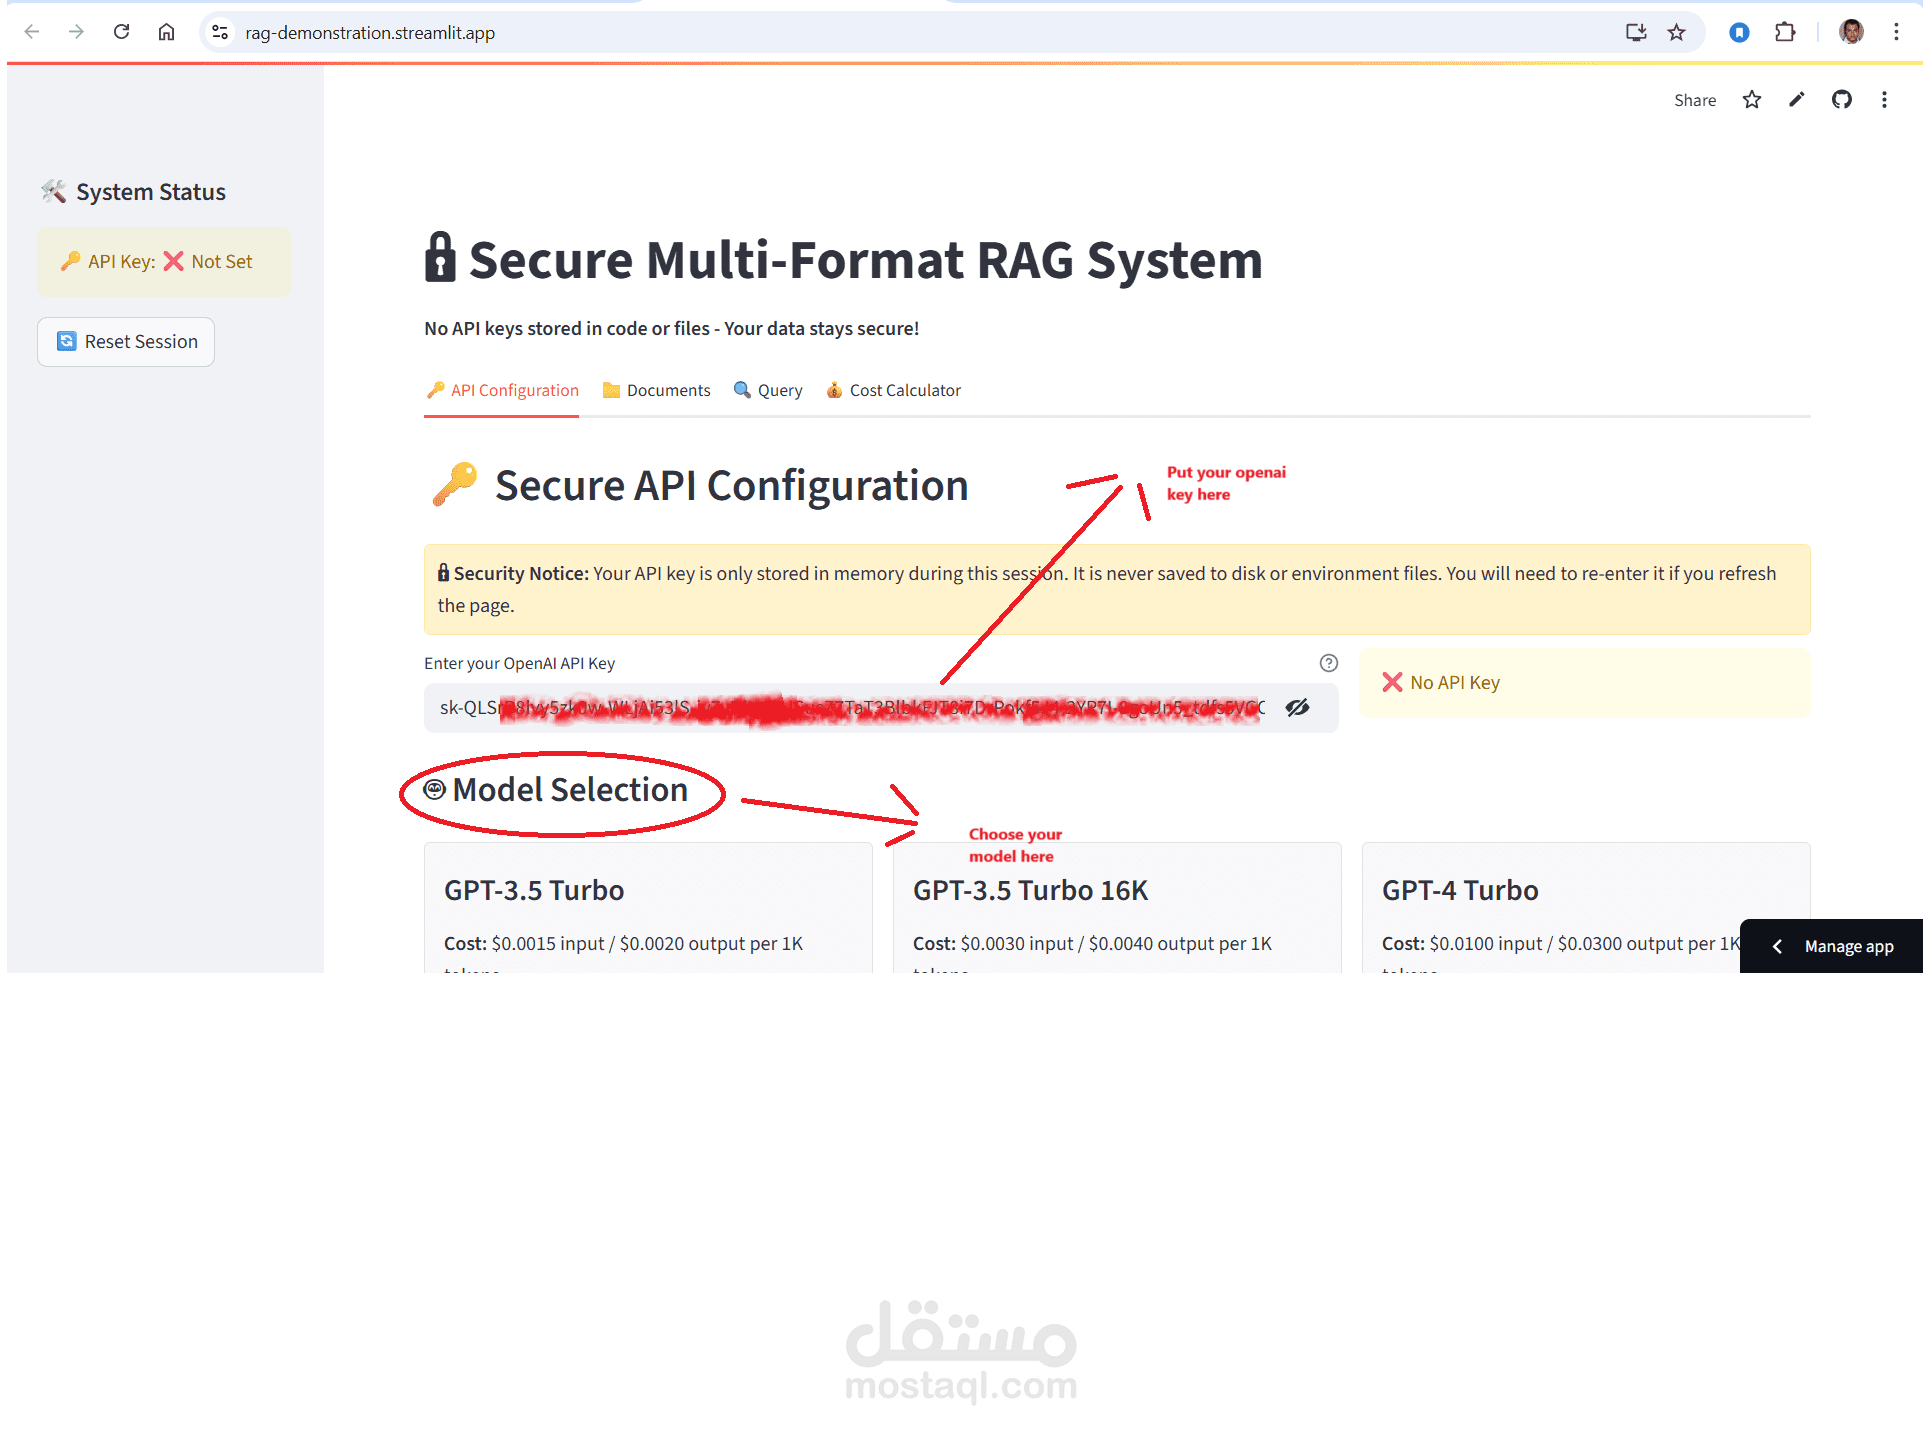Open Chrome three-dot menu
The height and width of the screenshot is (1435, 1923).
point(1896,32)
